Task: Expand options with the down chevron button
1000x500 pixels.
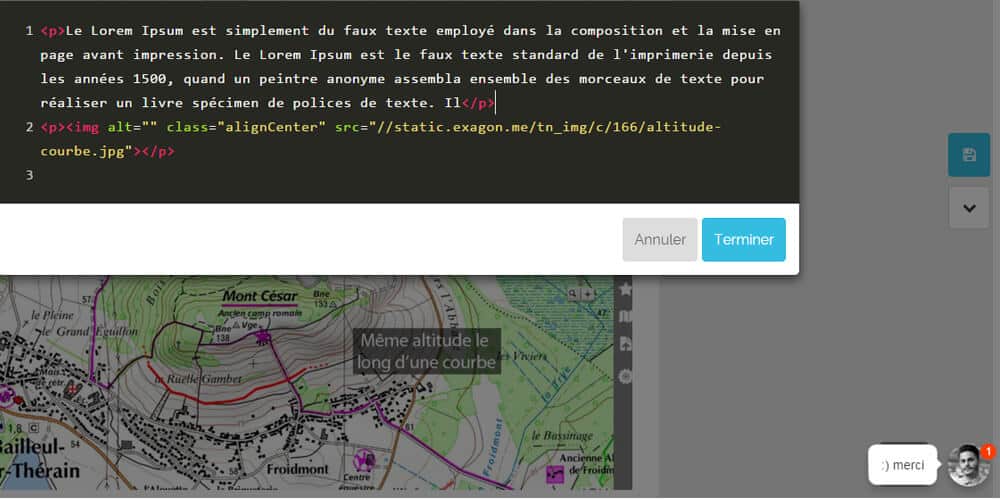Action: (x=969, y=208)
